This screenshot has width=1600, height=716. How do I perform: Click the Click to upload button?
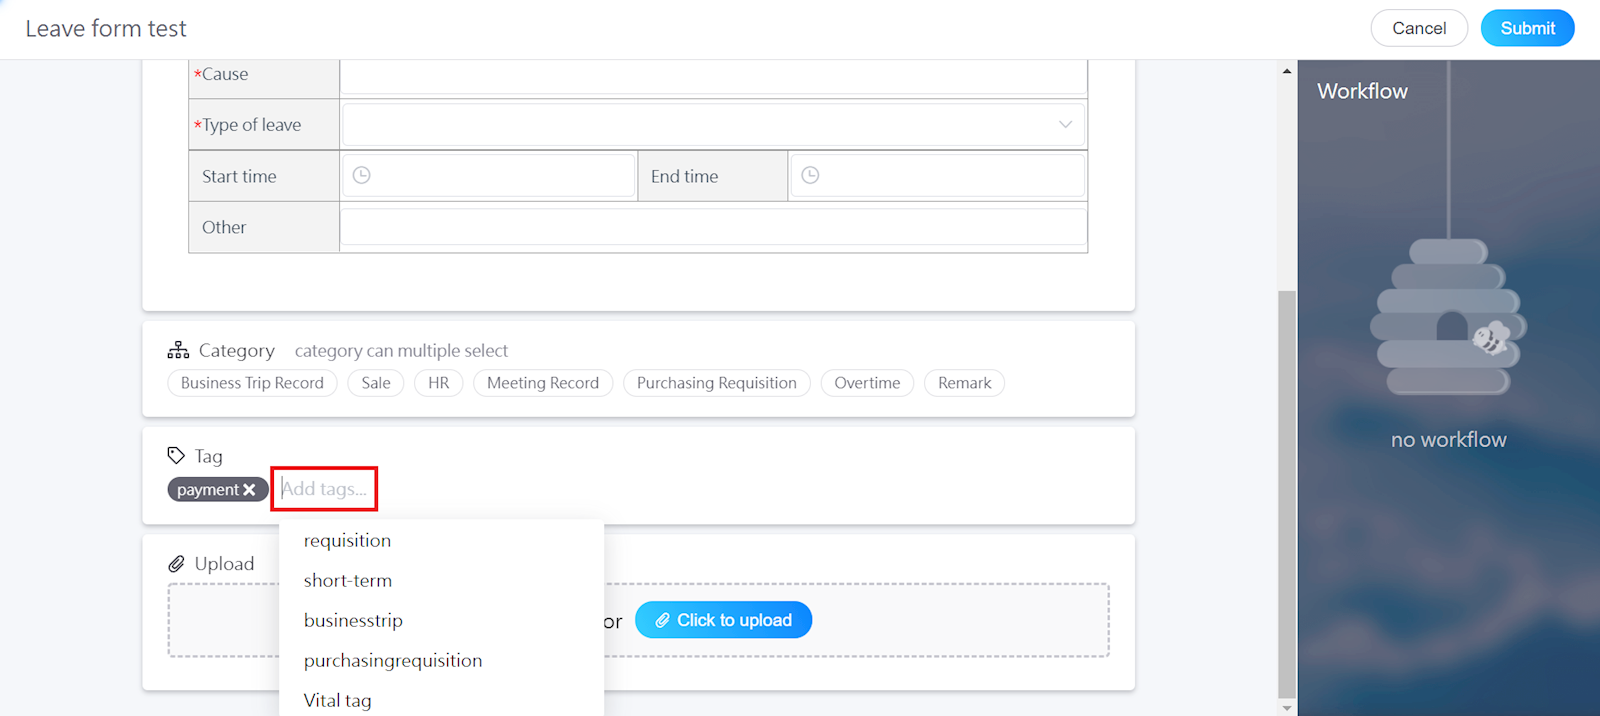pyautogui.click(x=723, y=620)
